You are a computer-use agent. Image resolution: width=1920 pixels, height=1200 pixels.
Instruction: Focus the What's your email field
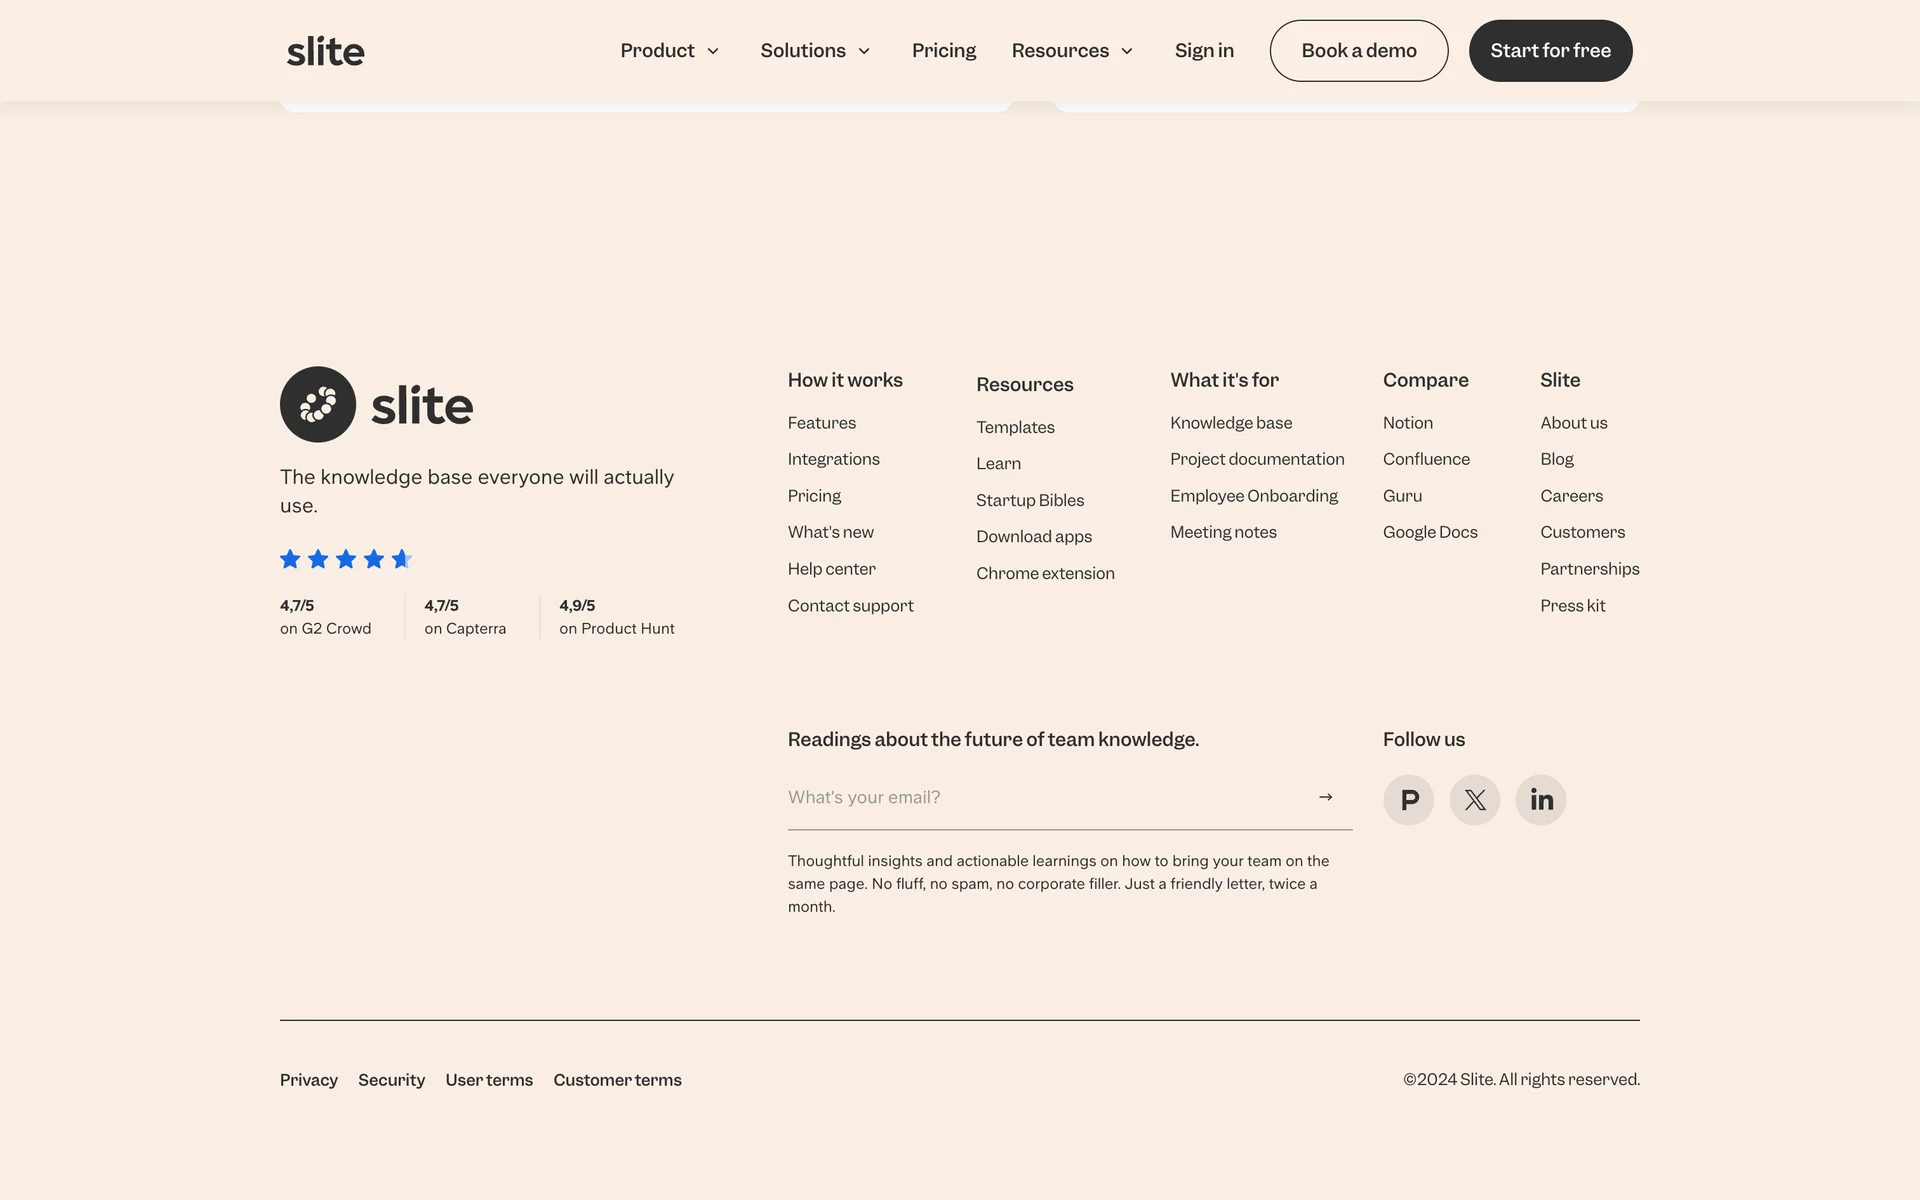[1040, 797]
